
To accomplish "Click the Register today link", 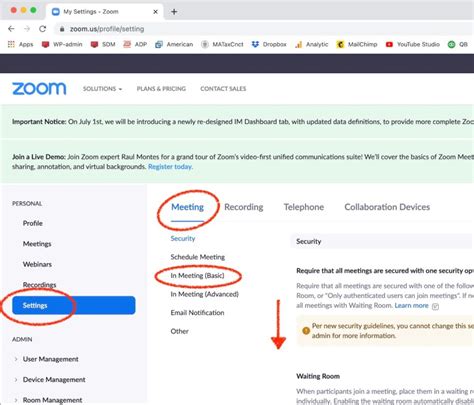I will [x=170, y=166].
